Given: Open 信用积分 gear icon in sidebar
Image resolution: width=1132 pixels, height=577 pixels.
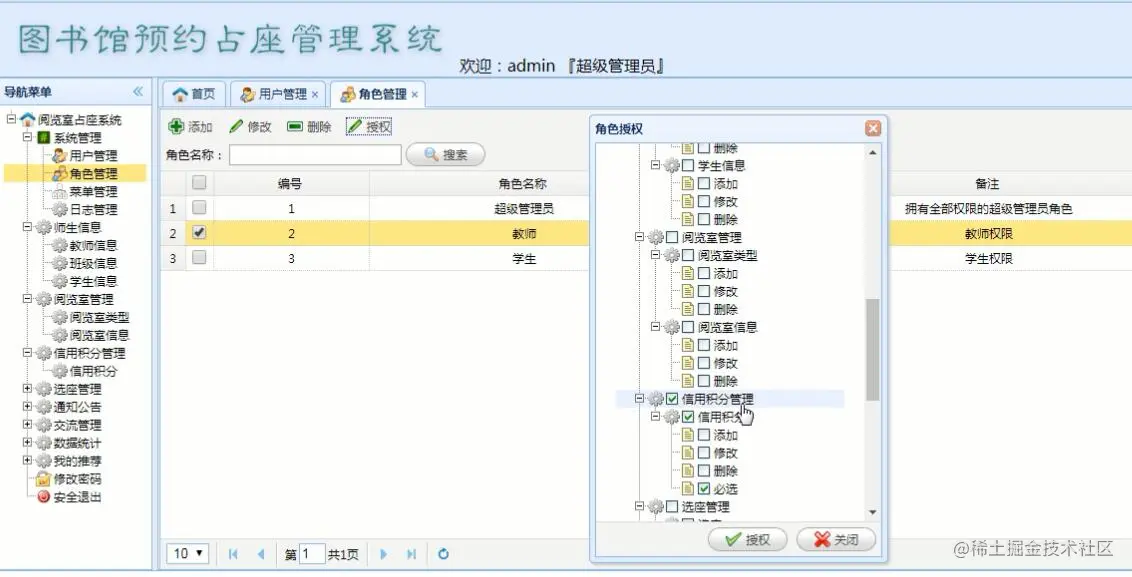Looking at the screenshot, I should [x=60, y=371].
